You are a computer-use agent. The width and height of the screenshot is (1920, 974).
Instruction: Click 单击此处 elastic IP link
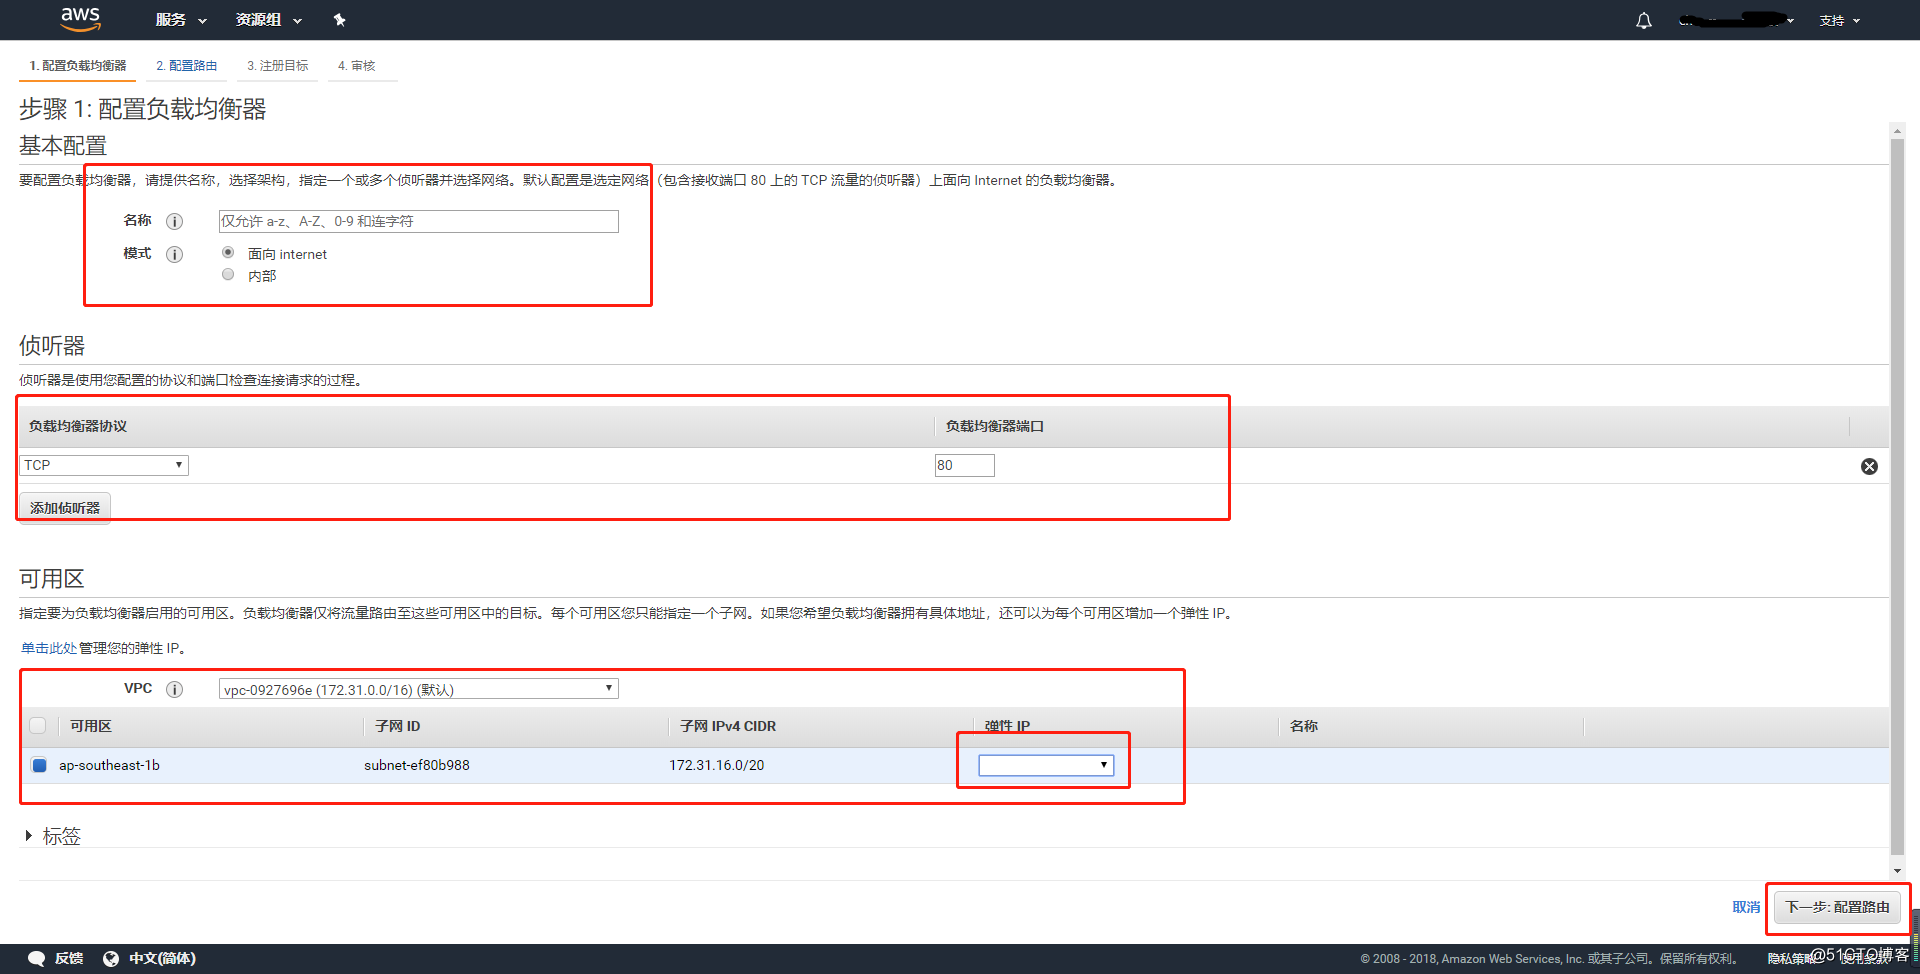click(x=49, y=648)
